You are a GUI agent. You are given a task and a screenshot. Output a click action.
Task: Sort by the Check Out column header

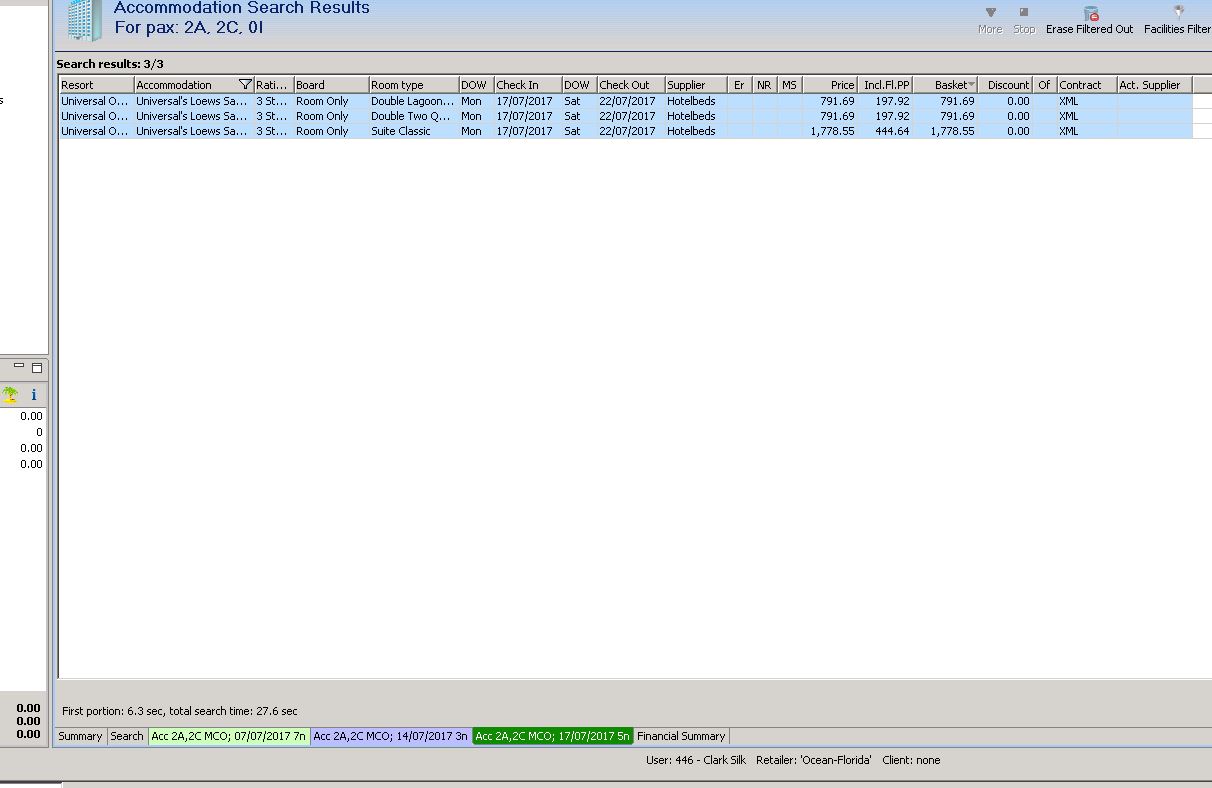tap(631, 85)
